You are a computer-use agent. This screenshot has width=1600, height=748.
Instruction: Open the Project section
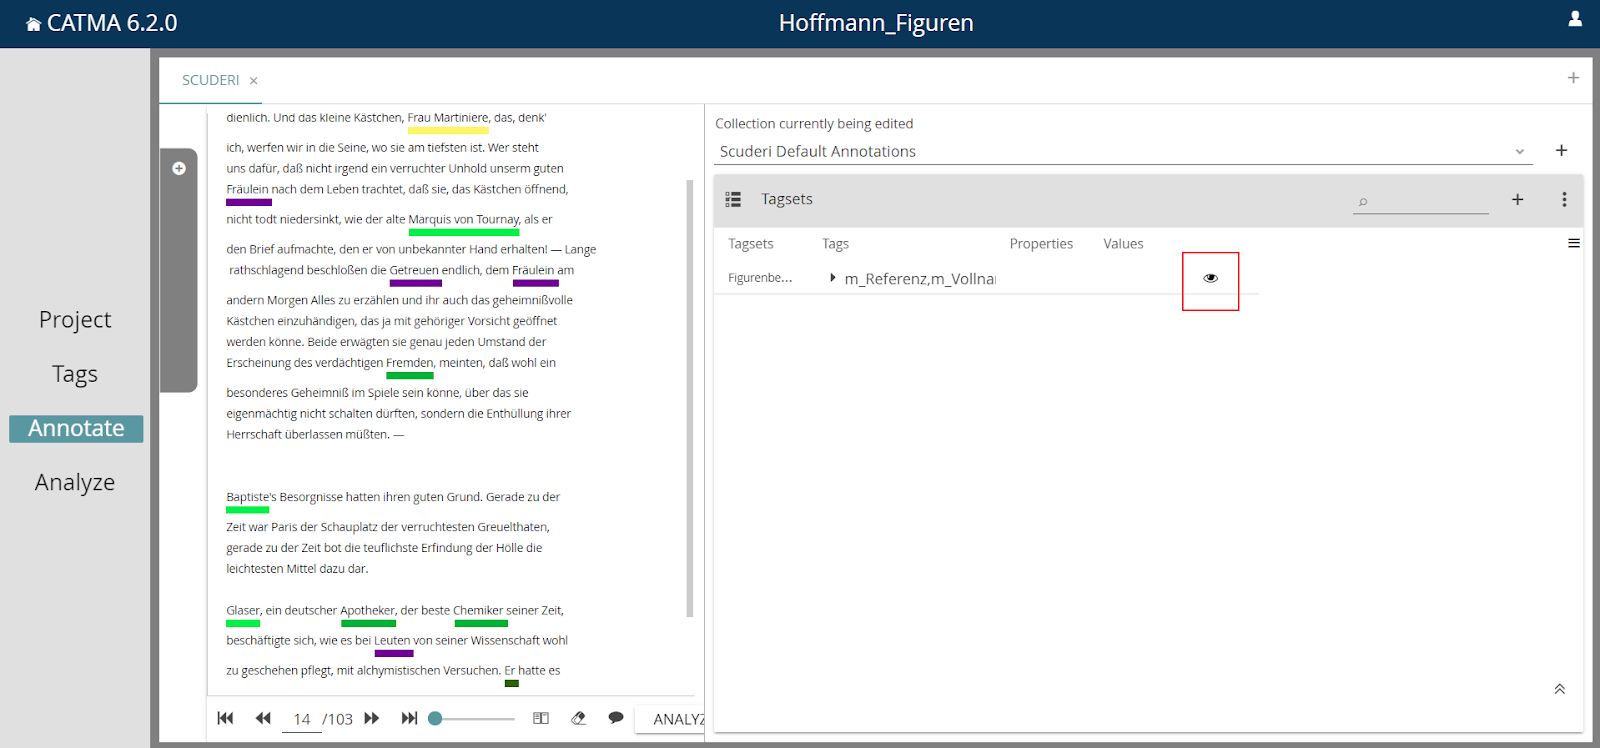tap(75, 320)
